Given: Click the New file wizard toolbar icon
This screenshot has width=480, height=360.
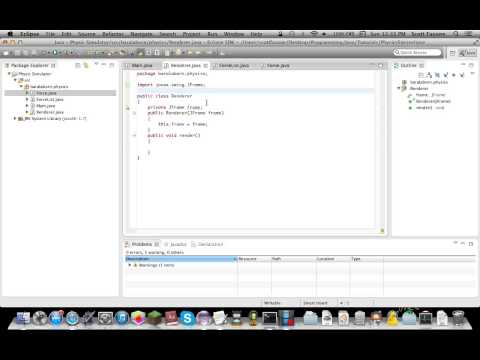Looking at the screenshot, I should click(6, 53).
